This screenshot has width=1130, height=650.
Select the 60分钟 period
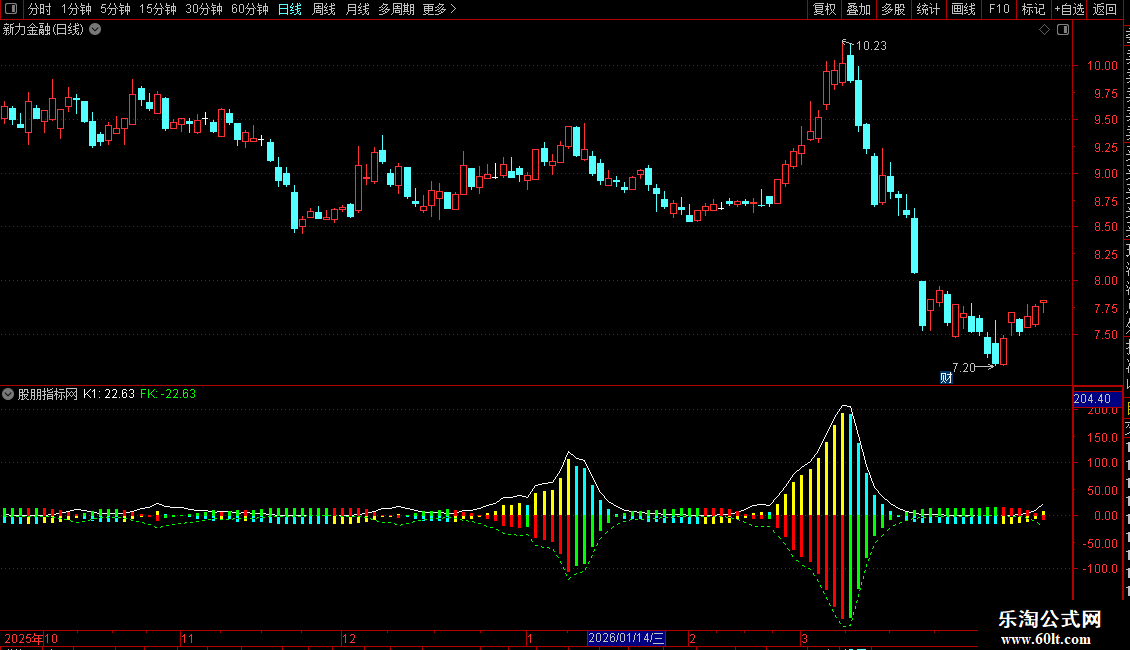point(250,9)
